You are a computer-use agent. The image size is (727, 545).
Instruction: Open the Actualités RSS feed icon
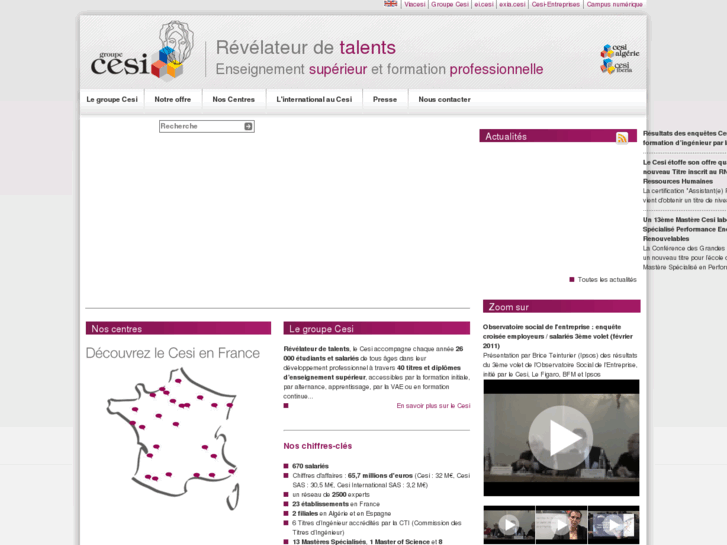(622, 138)
